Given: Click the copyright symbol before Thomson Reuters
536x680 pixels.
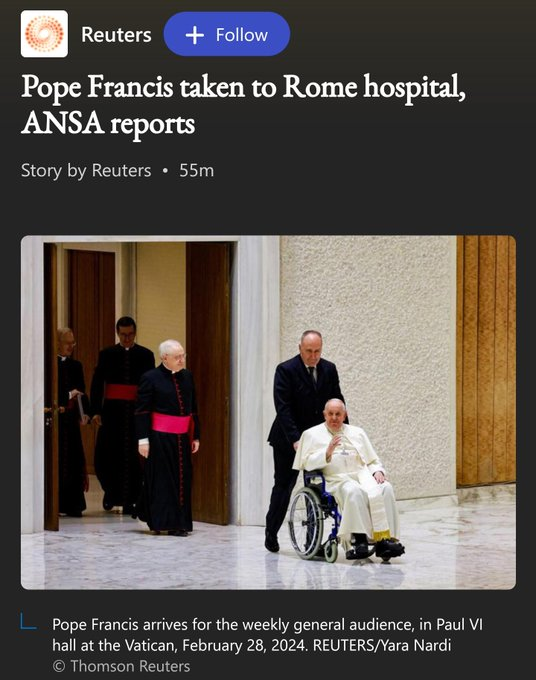Looking at the screenshot, I should click(x=59, y=666).
